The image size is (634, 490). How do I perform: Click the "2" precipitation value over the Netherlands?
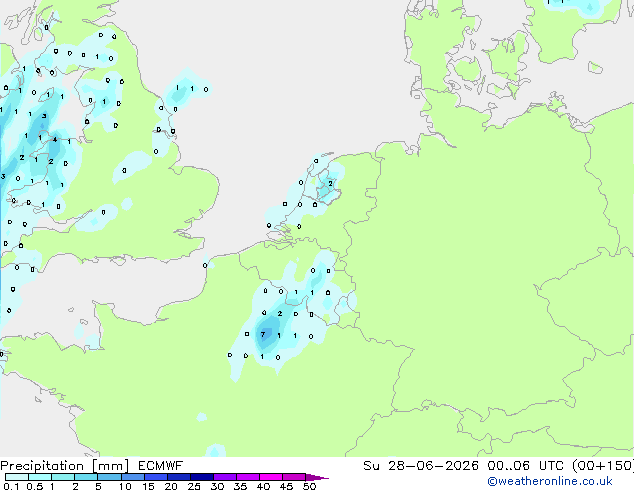click(330, 184)
